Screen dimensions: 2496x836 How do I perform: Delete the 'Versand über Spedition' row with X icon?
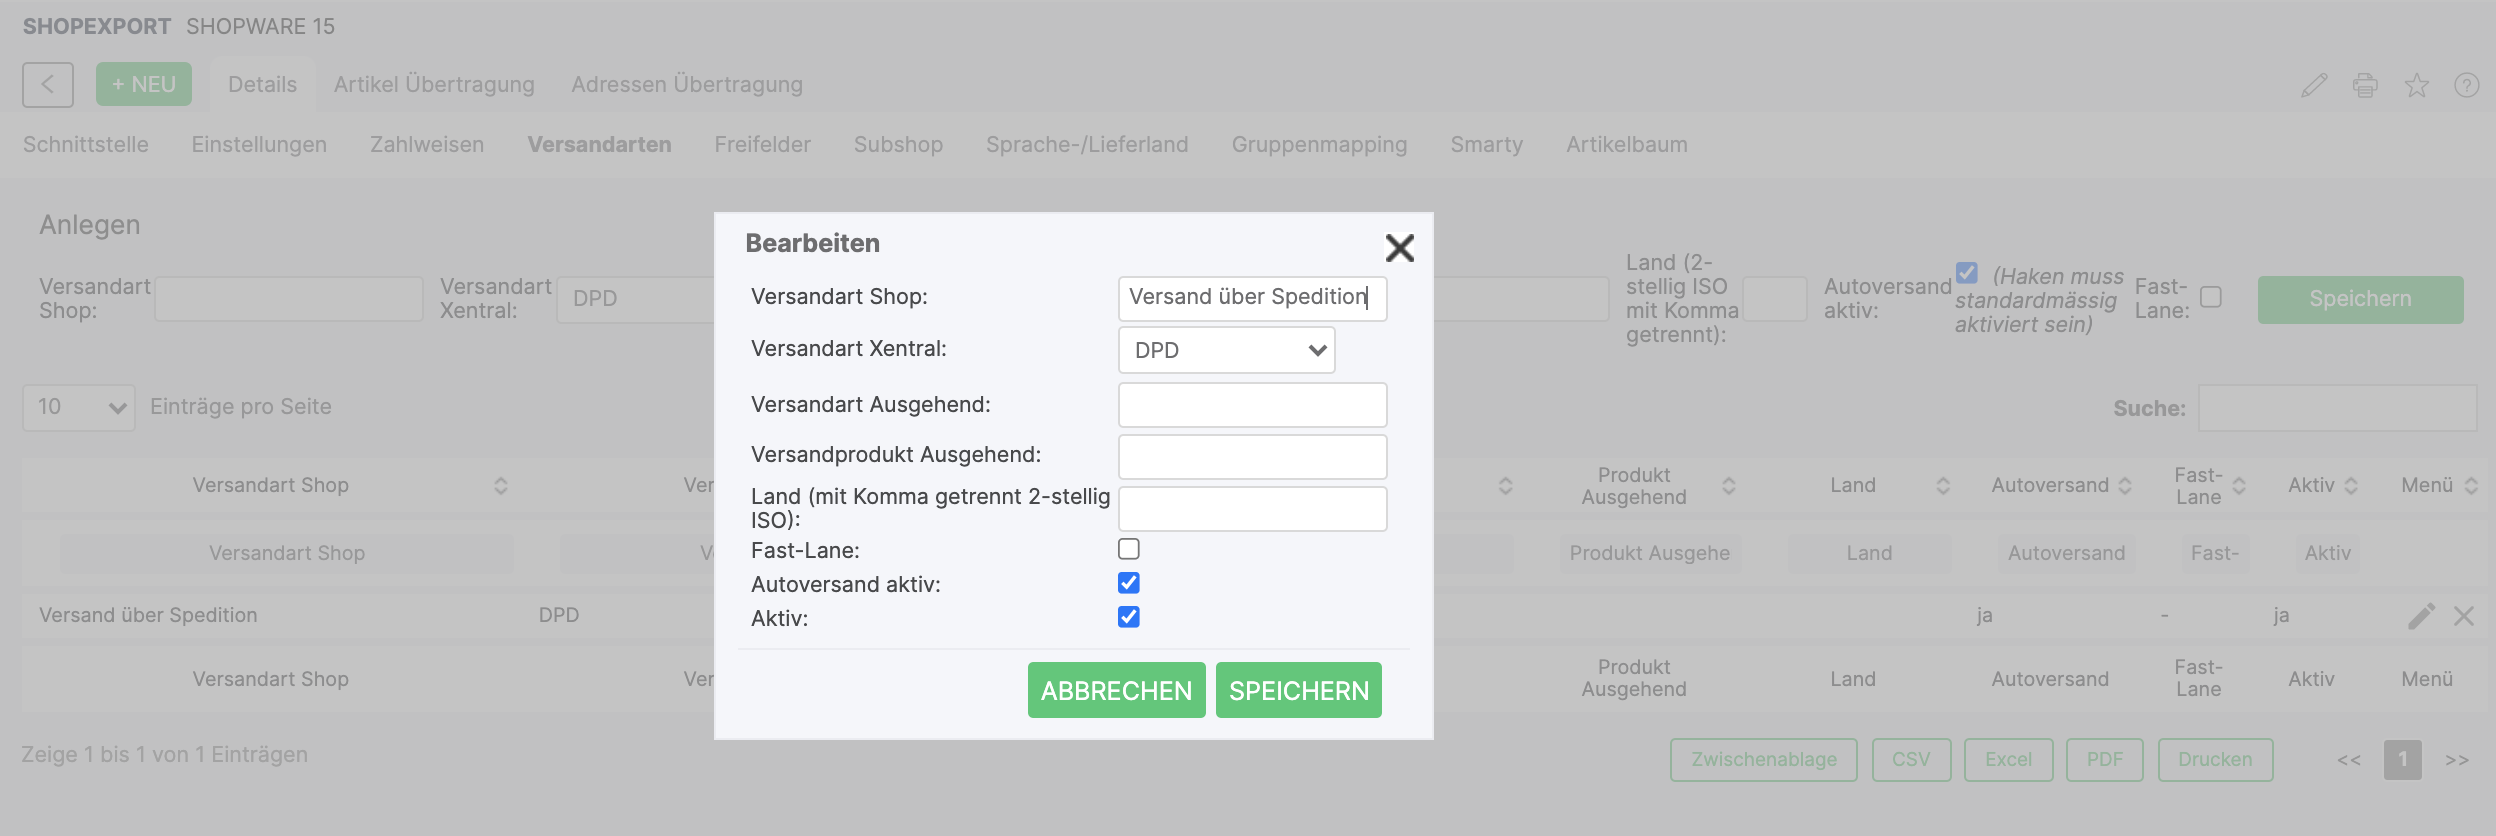pyautogui.click(x=2464, y=616)
